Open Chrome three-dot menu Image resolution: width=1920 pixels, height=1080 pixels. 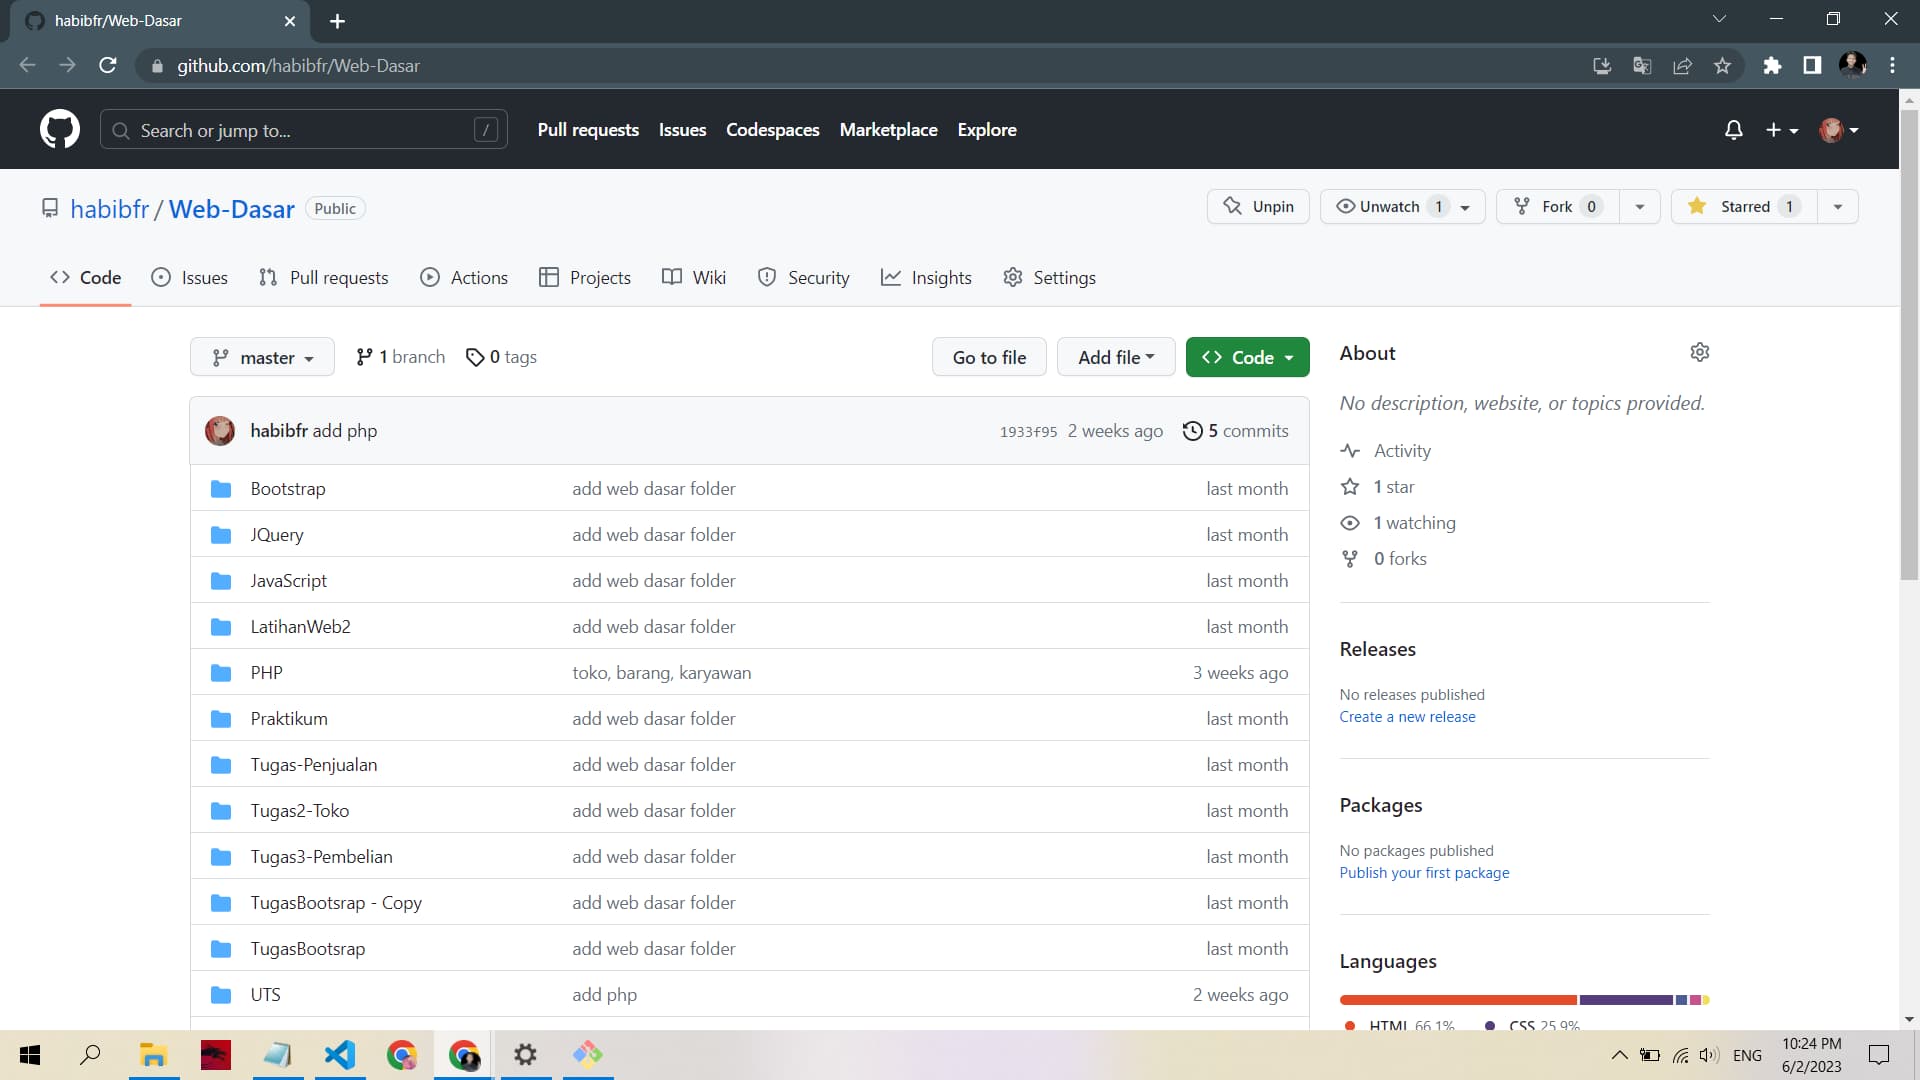click(x=1892, y=65)
